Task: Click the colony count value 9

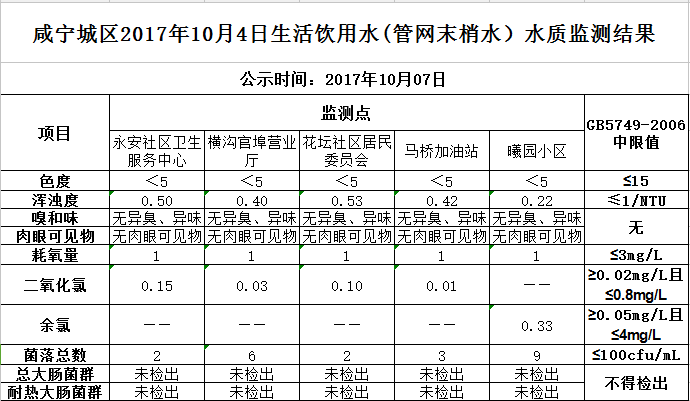Action: [536, 355]
